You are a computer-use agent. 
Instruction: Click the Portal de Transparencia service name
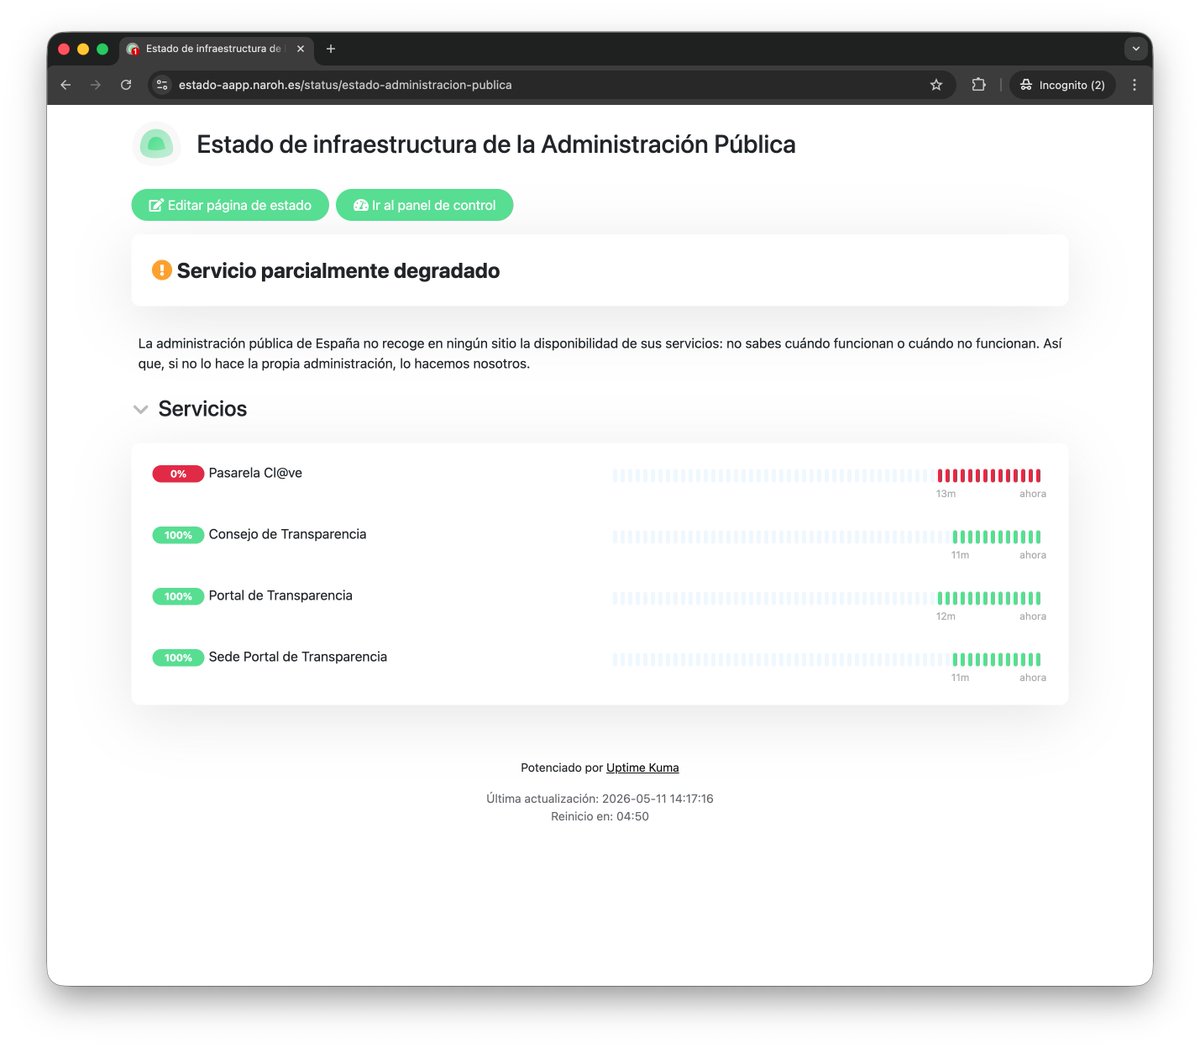point(280,595)
